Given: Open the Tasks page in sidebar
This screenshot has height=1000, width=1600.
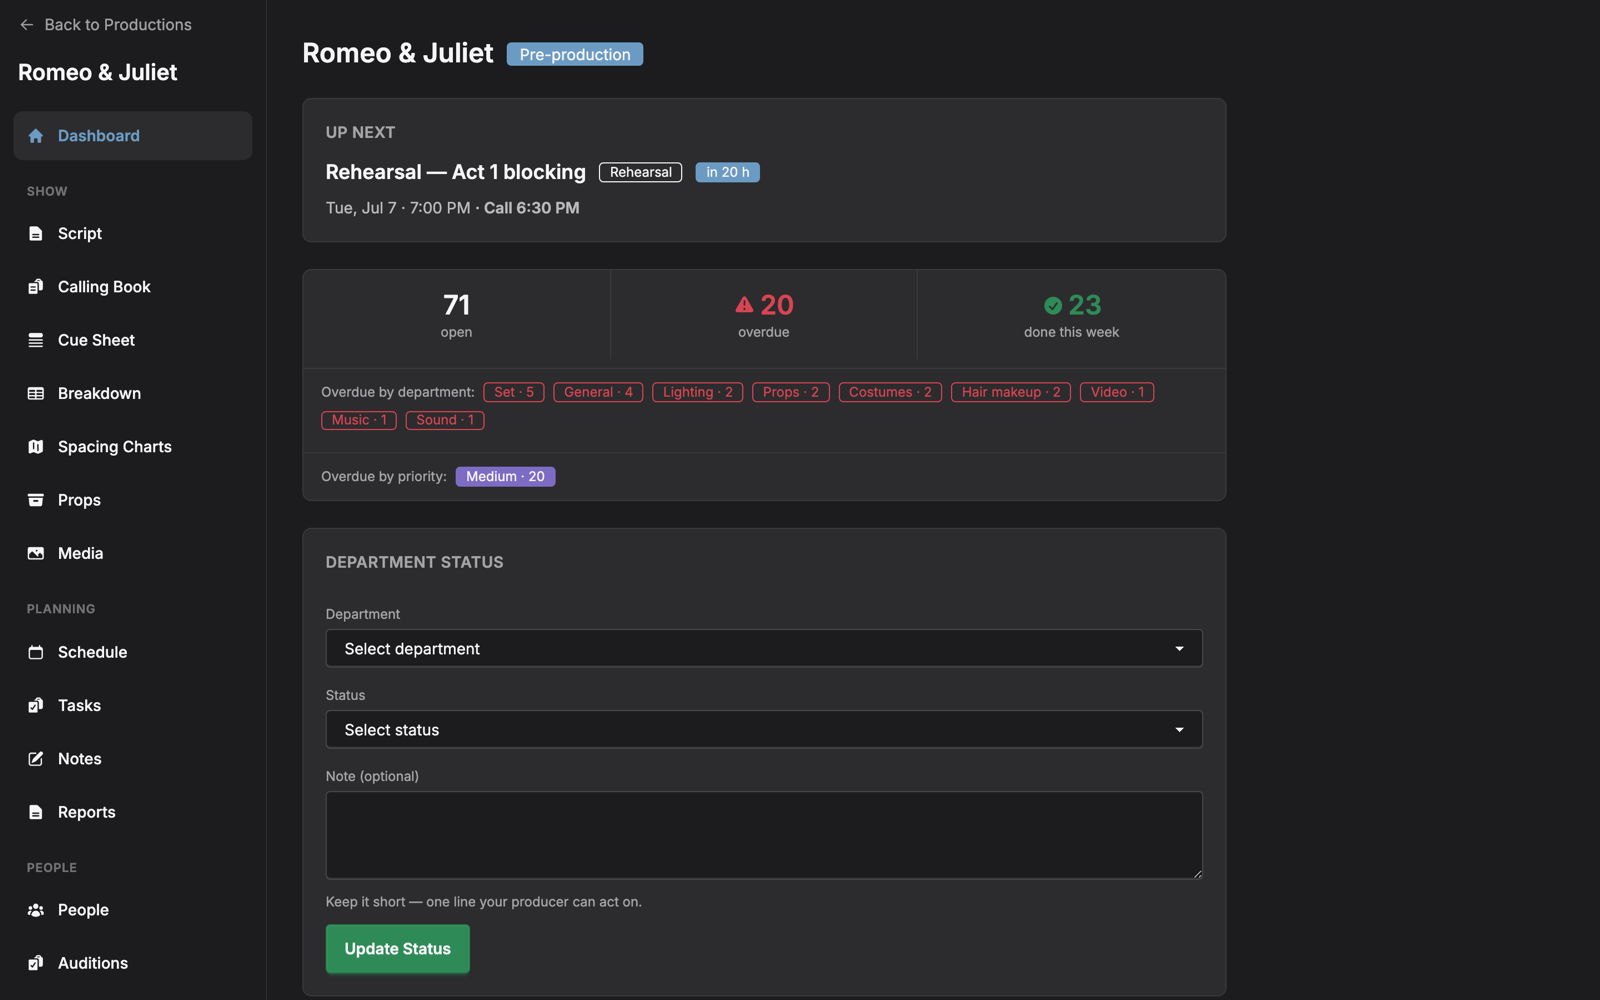Looking at the screenshot, I should [x=133, y=706].
